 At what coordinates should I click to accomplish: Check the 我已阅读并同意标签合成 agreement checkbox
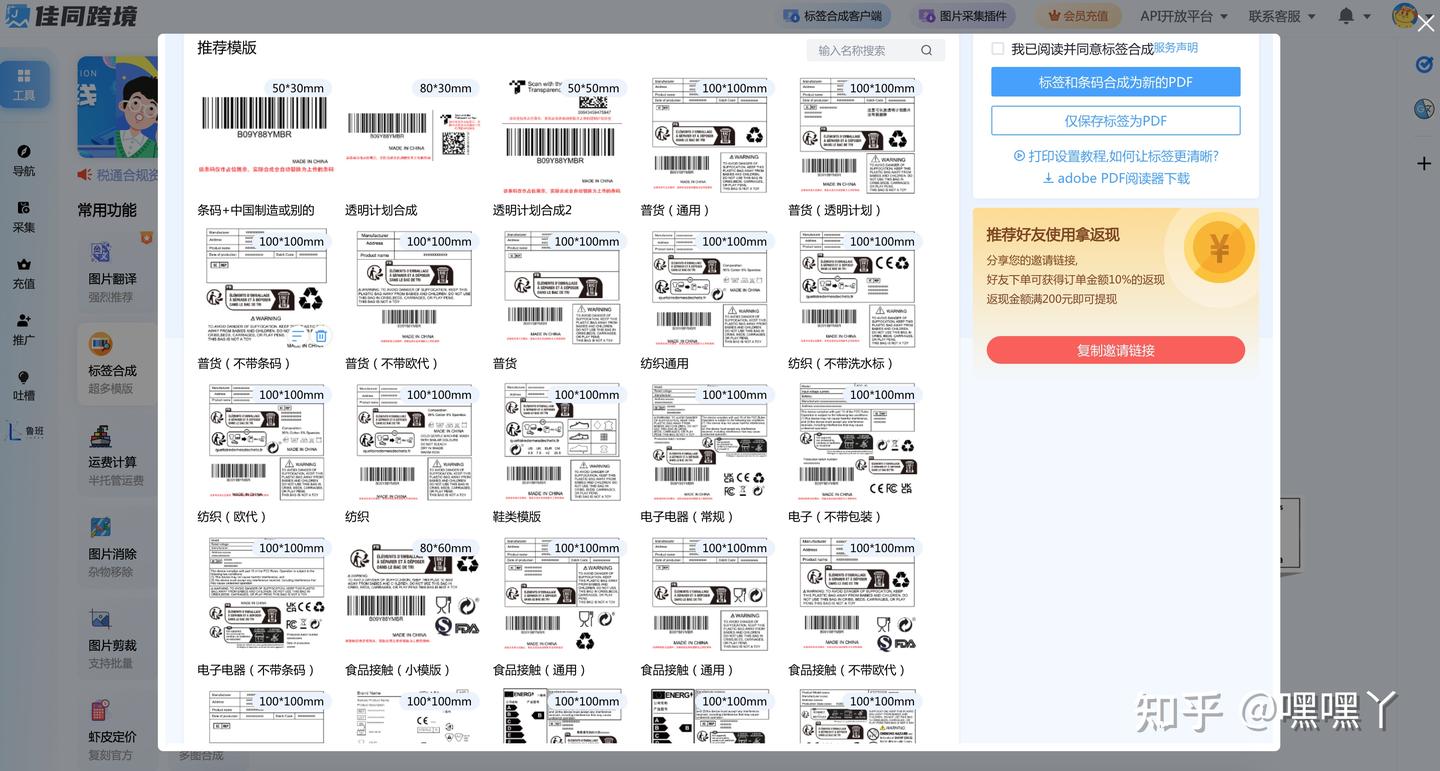point(997,47)
